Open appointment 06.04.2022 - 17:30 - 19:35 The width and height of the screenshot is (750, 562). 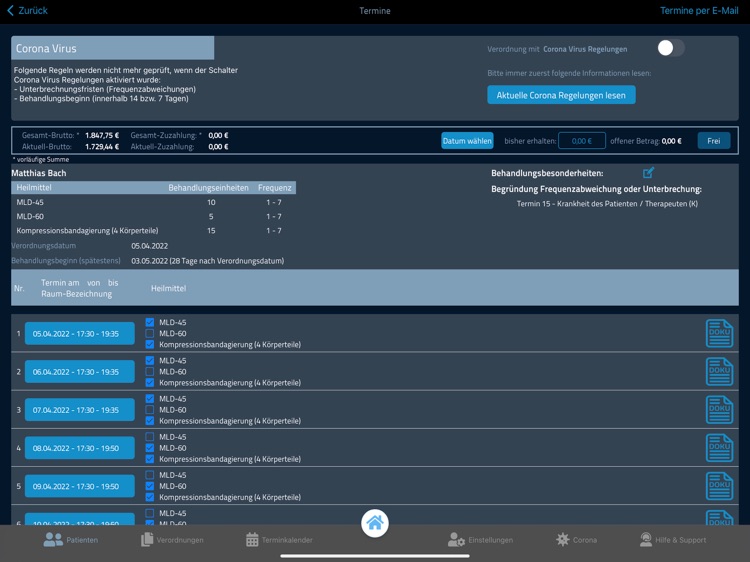point(79,372)
